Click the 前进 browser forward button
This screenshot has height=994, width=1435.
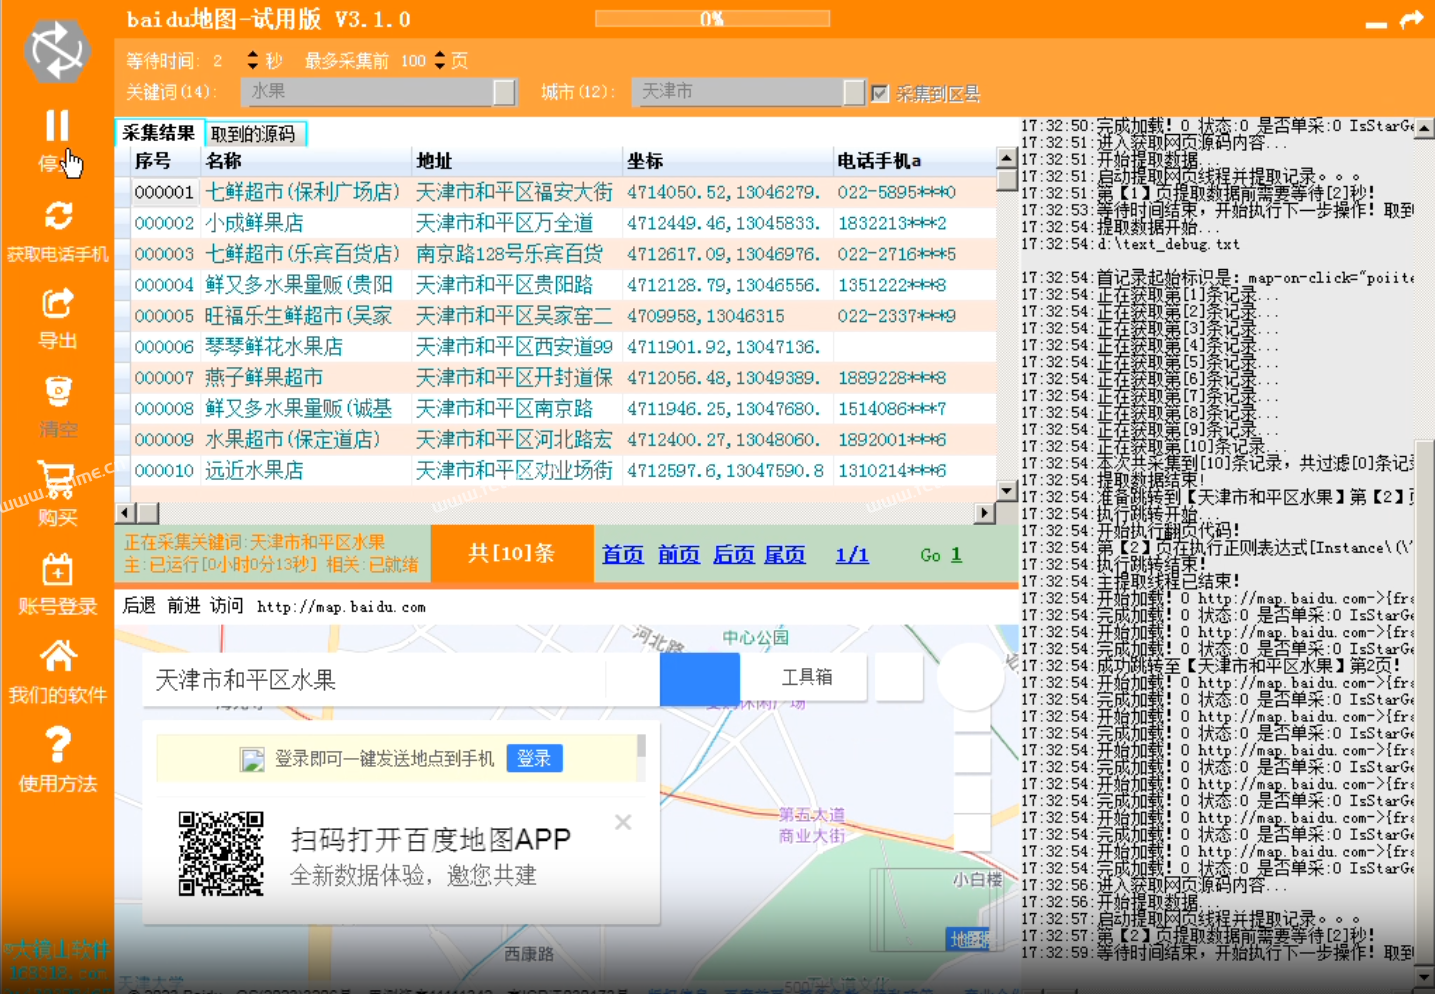coord(183,605)
